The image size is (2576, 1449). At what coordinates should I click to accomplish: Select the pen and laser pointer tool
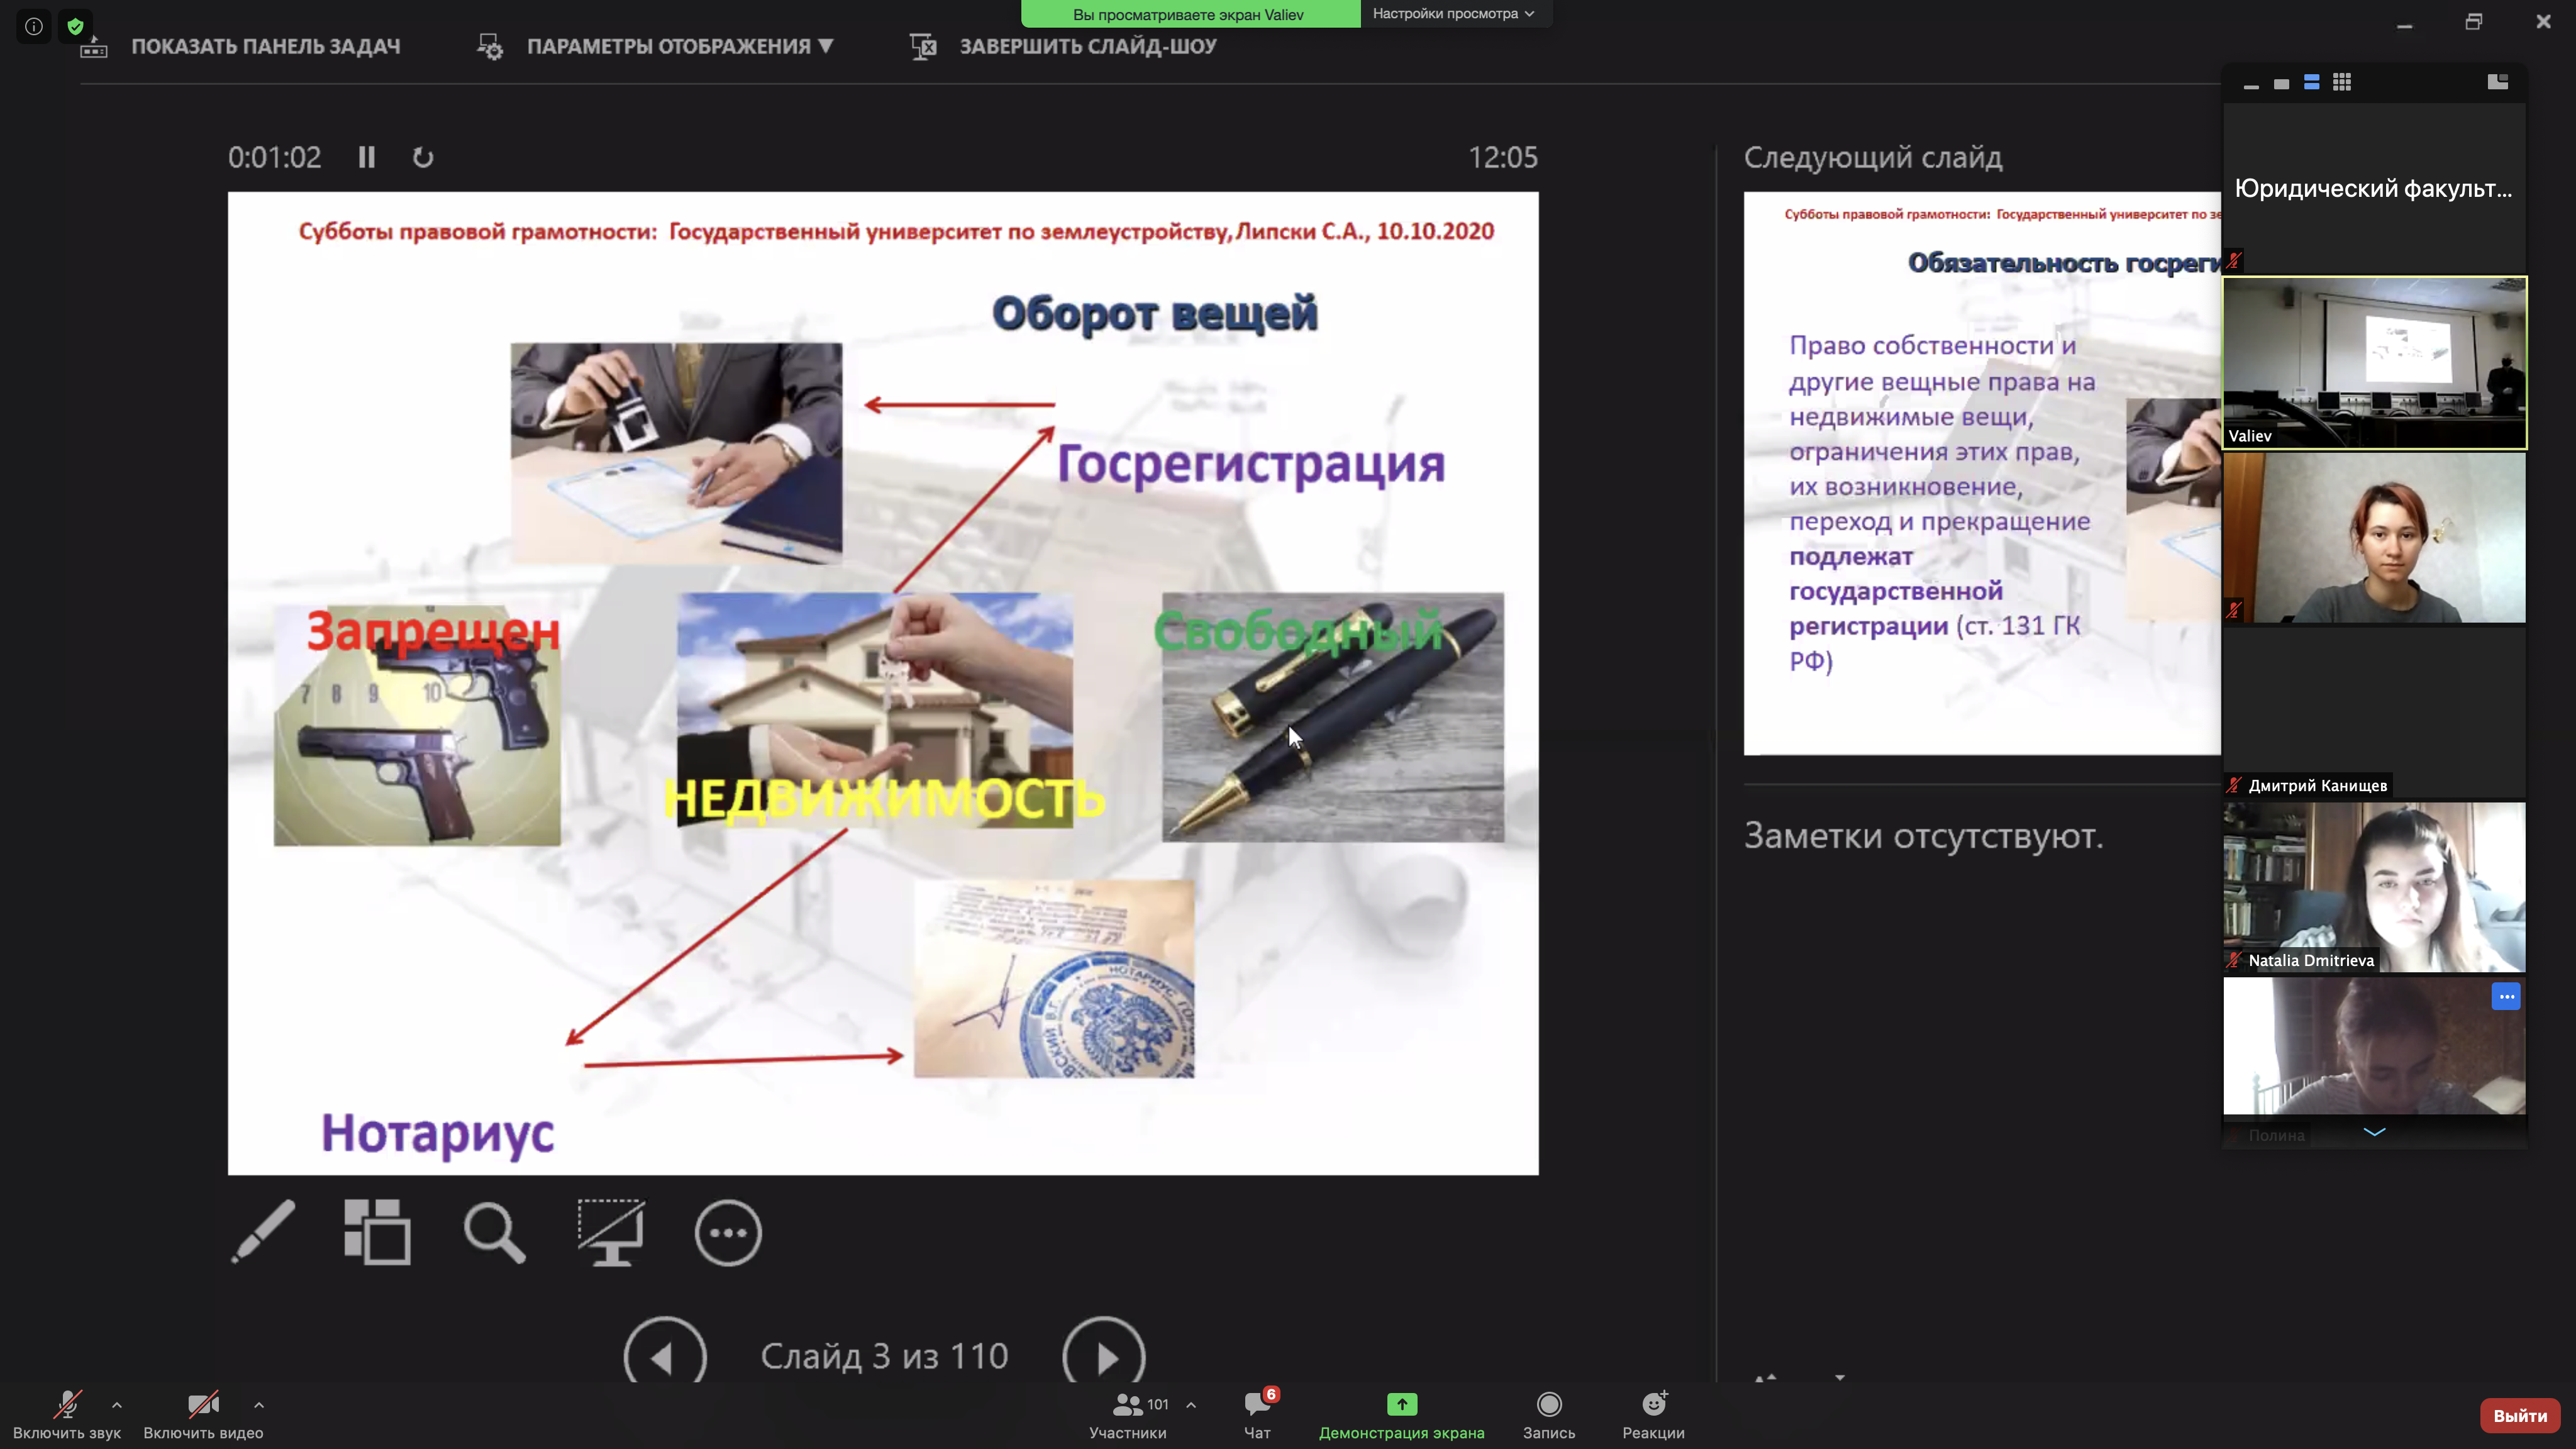[x=263, y=1232]
